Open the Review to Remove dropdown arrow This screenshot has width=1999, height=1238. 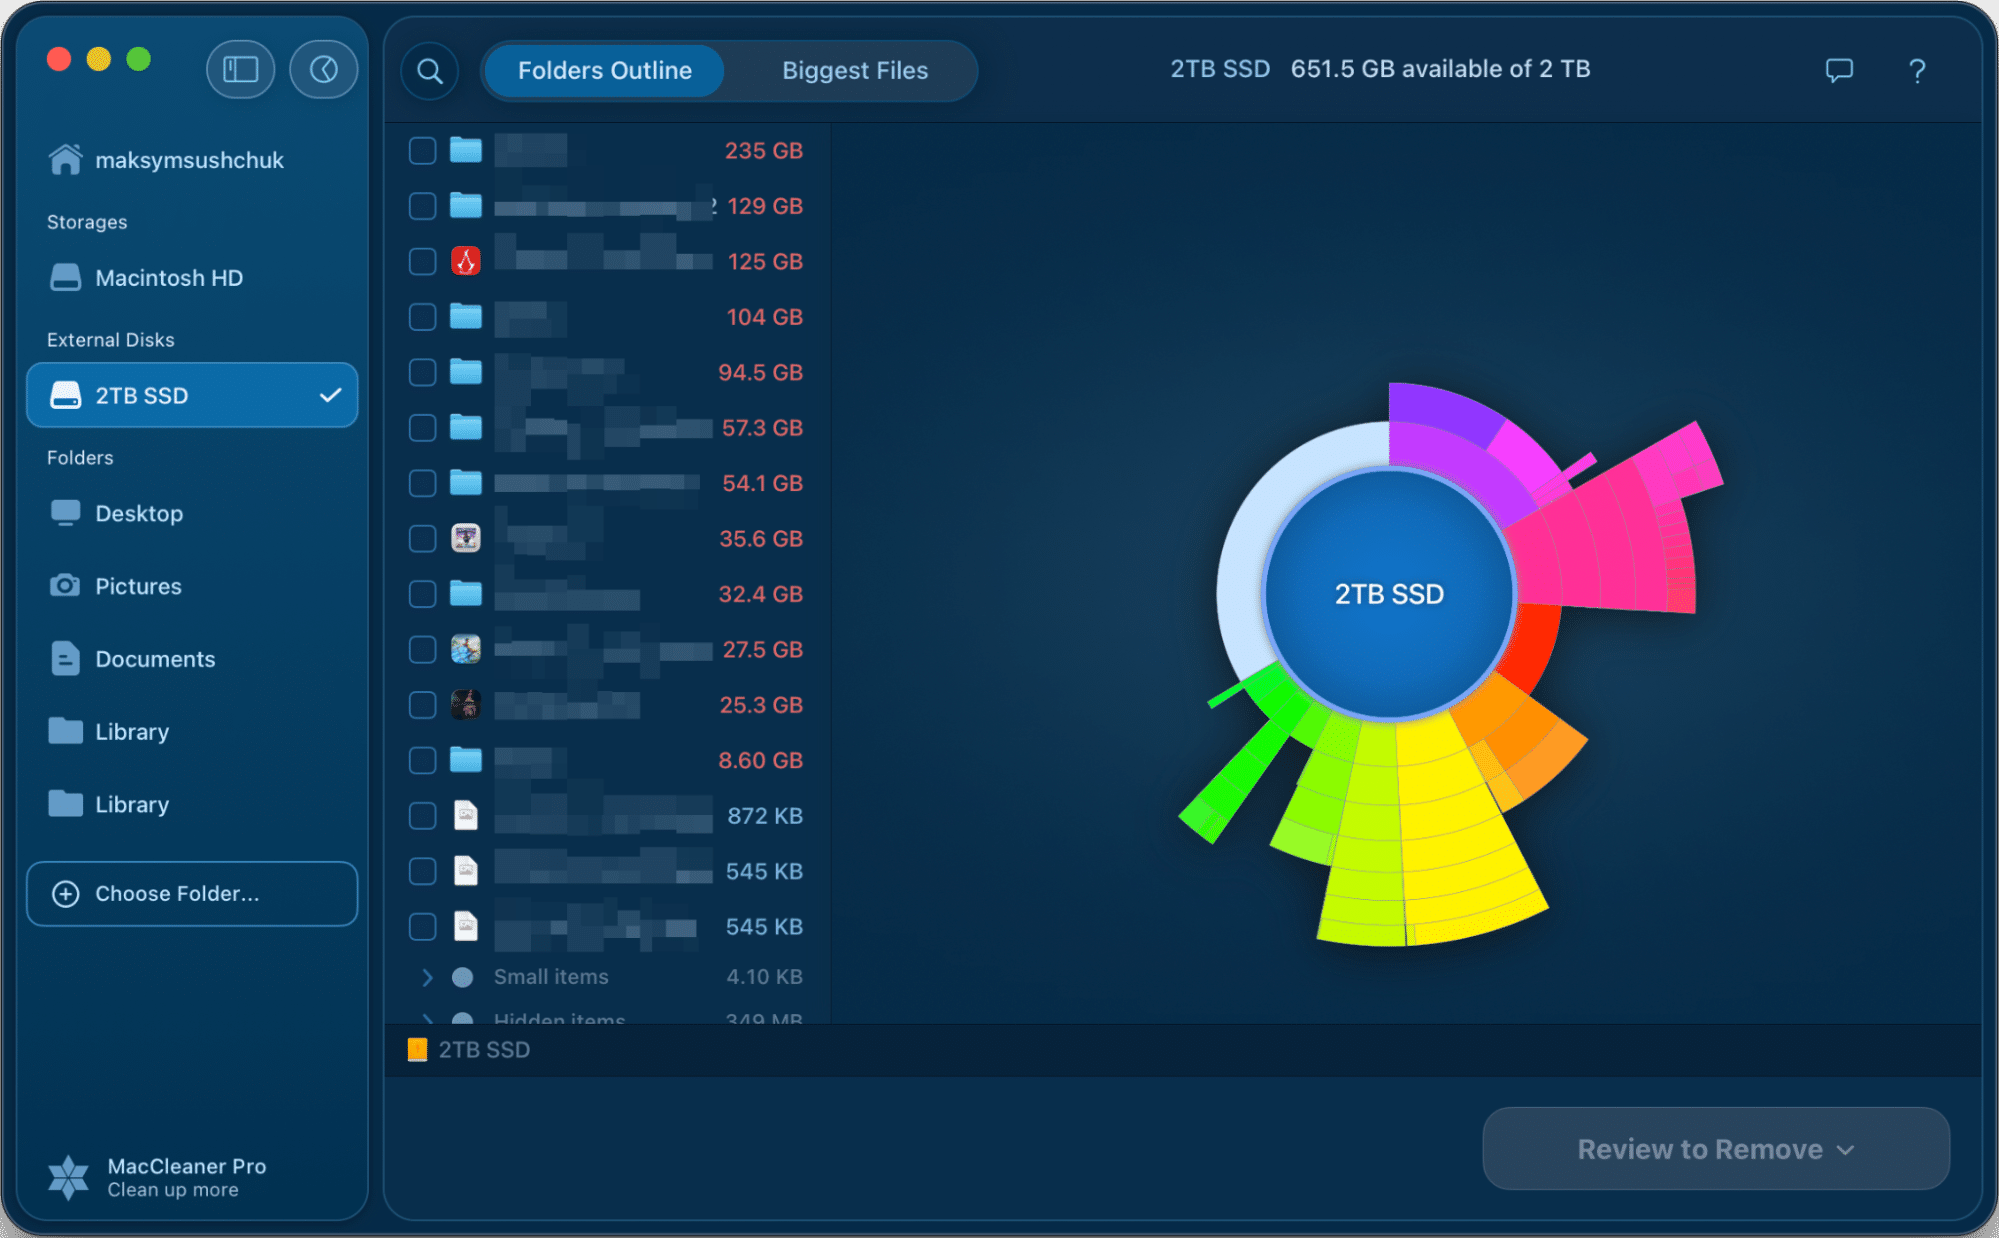[x=1845, y=1149]
